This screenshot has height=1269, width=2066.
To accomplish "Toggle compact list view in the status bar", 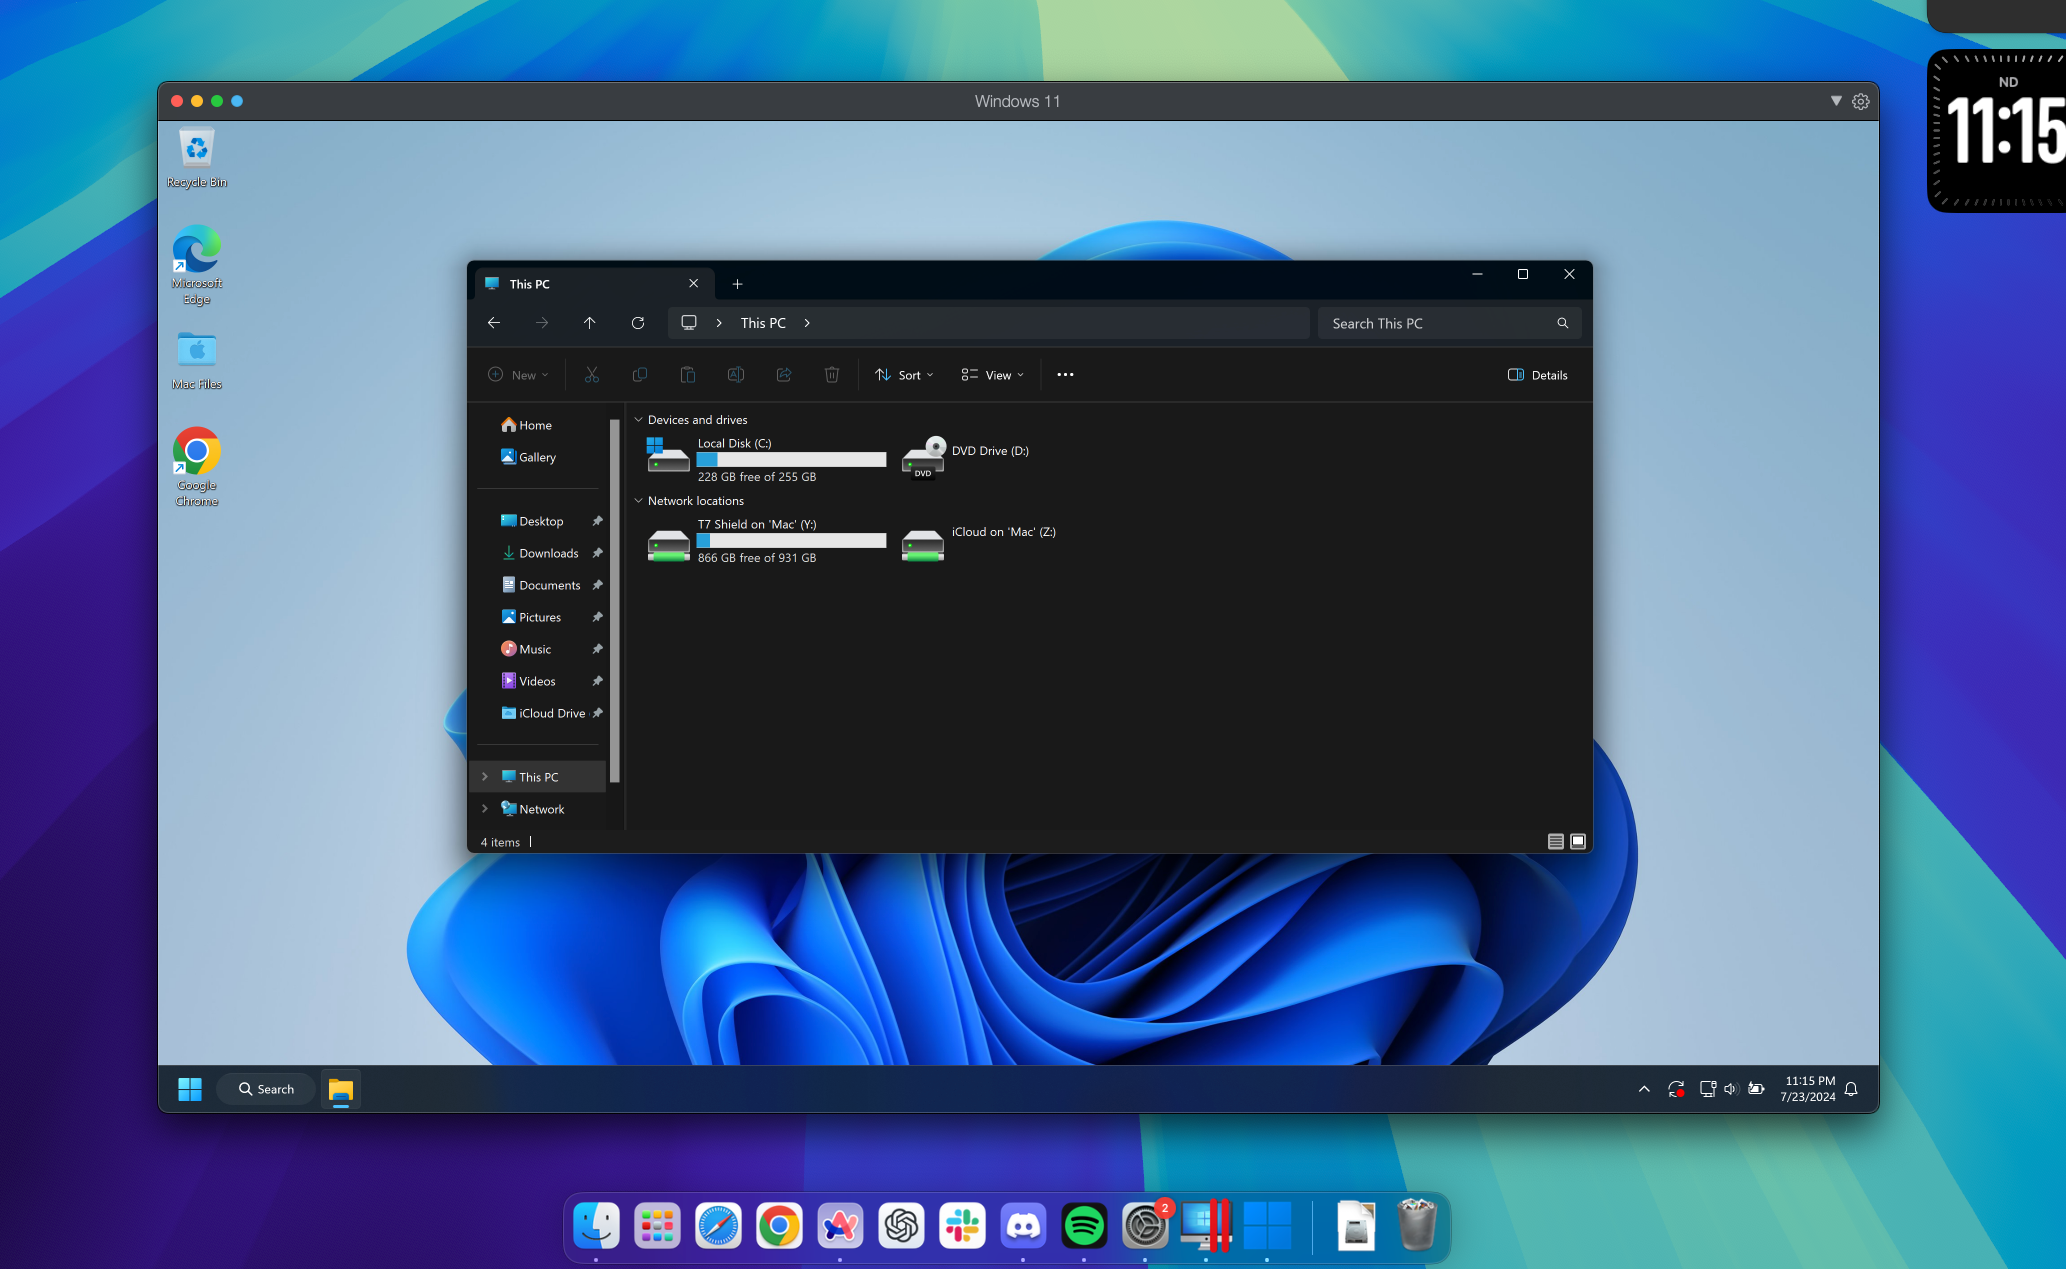I will [x=1556, y=841].
